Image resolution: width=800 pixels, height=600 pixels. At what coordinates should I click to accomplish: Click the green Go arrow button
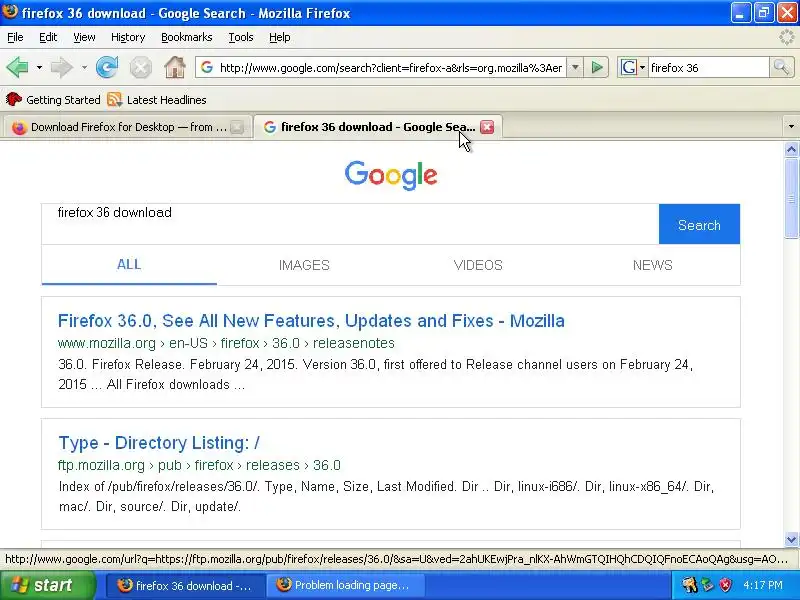596,67
